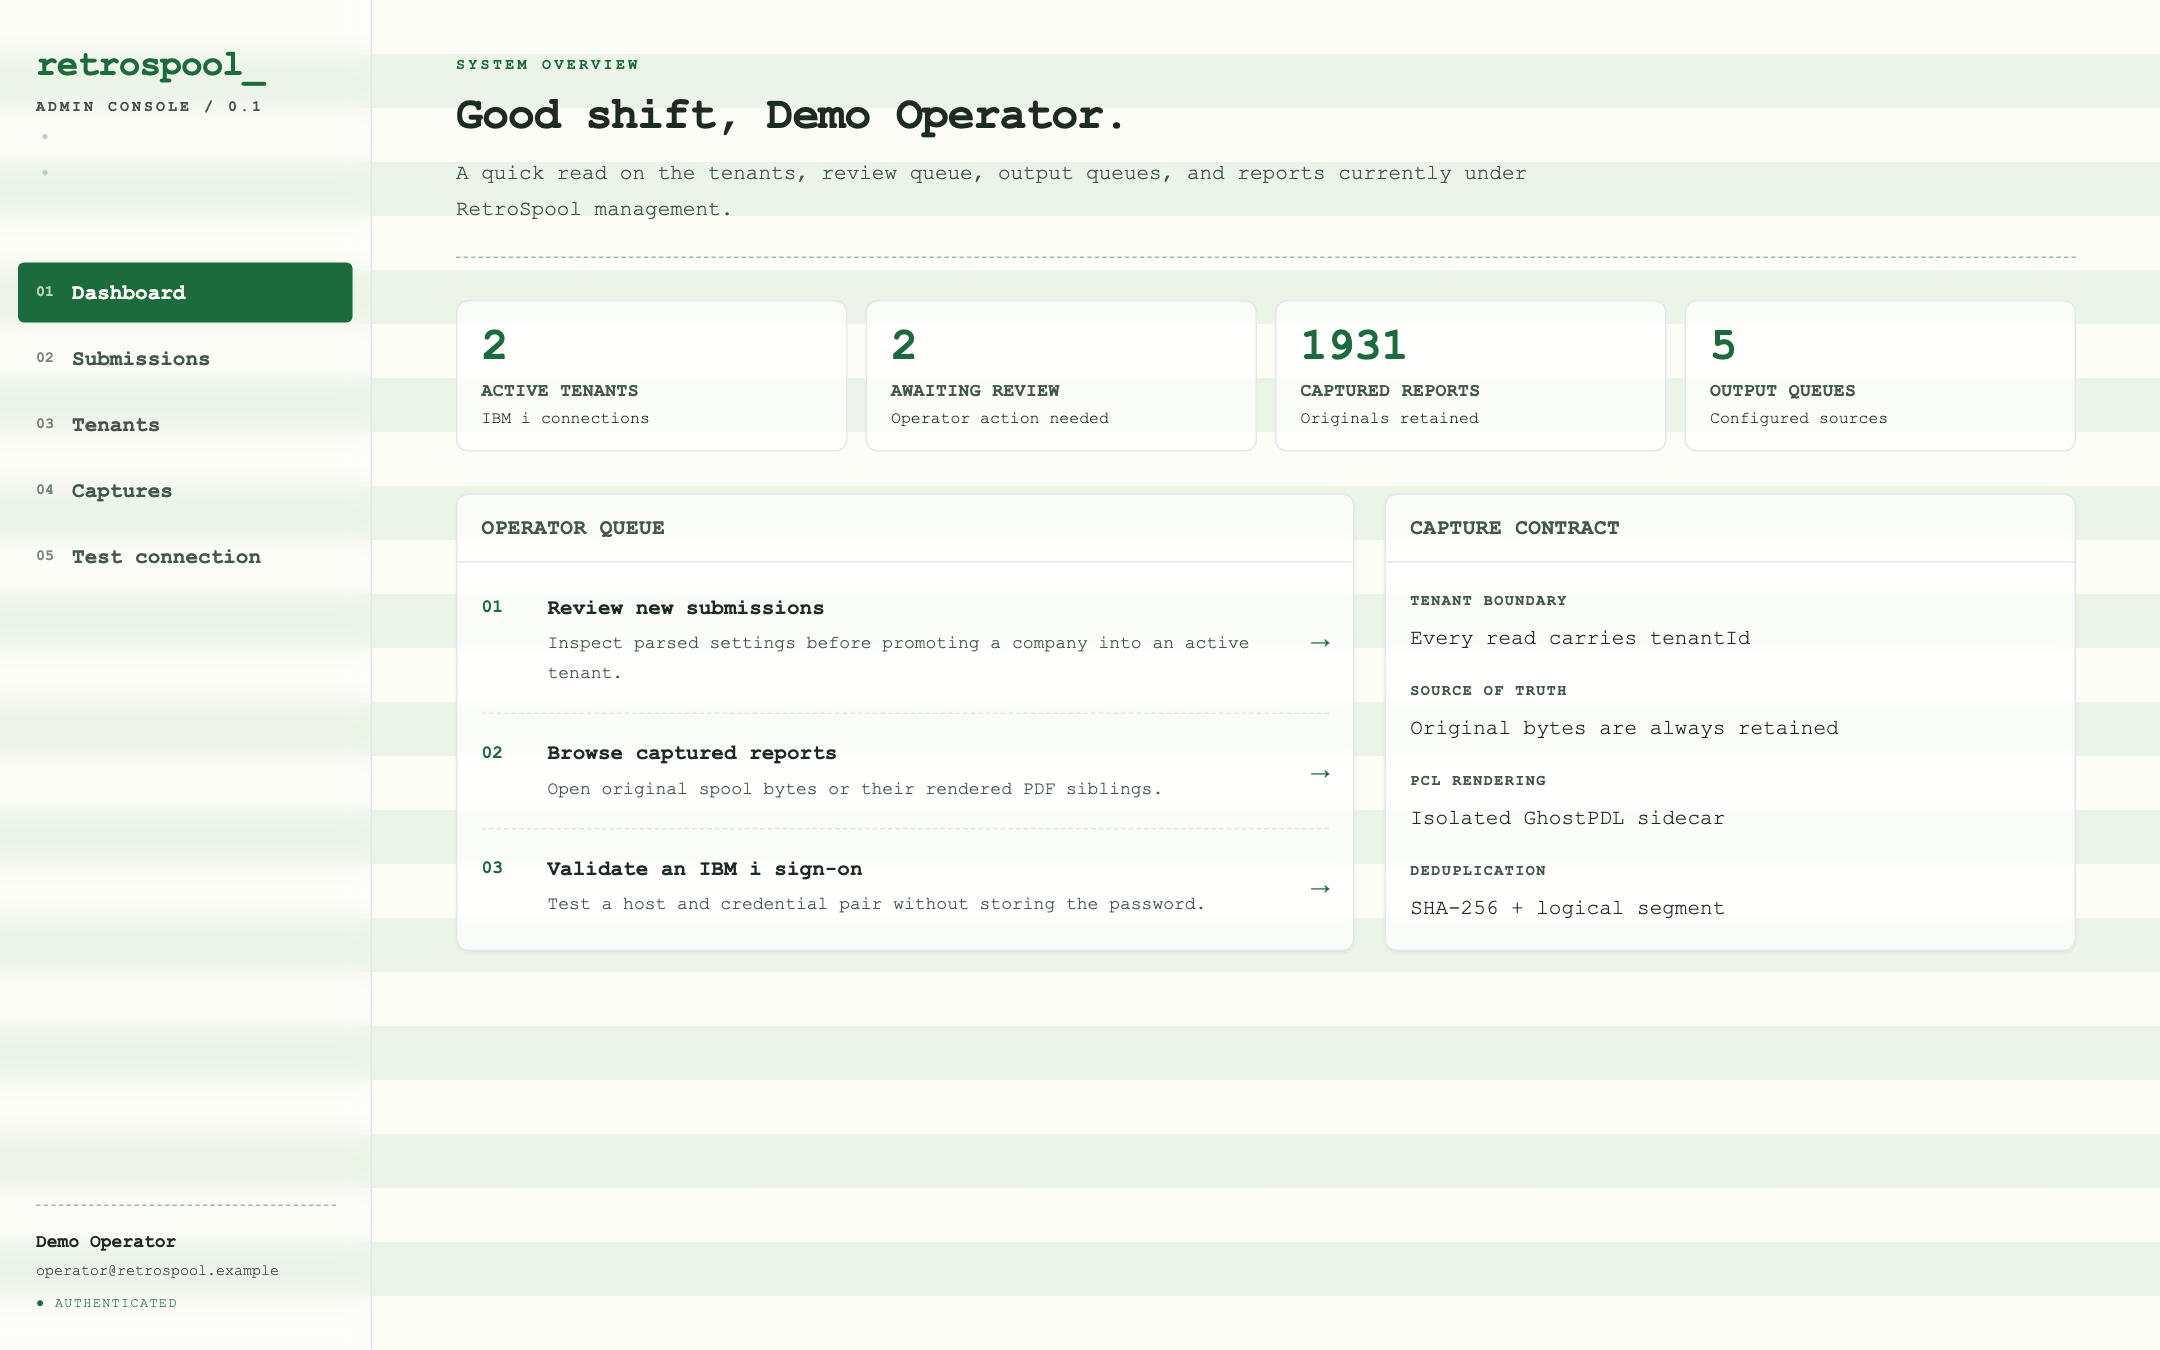The height and width of the screenshot is (1350, 2160).
Task: Select the Awaiting Review stat card
Action: [x=1061, y=376]
